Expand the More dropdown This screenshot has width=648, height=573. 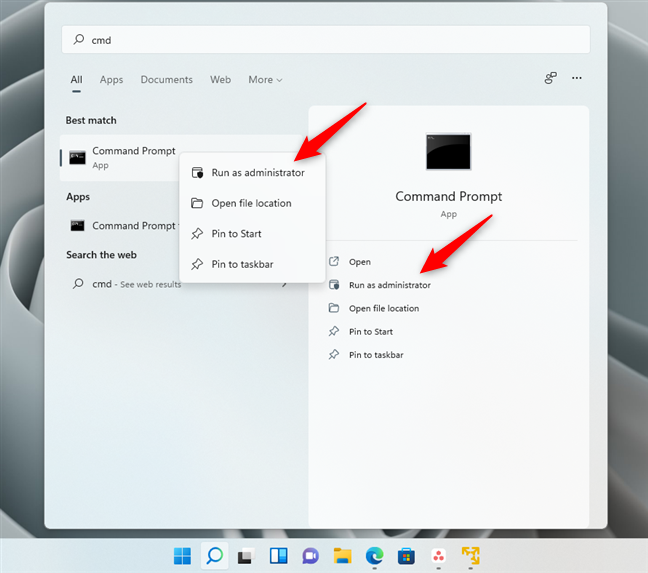point(265,80)
